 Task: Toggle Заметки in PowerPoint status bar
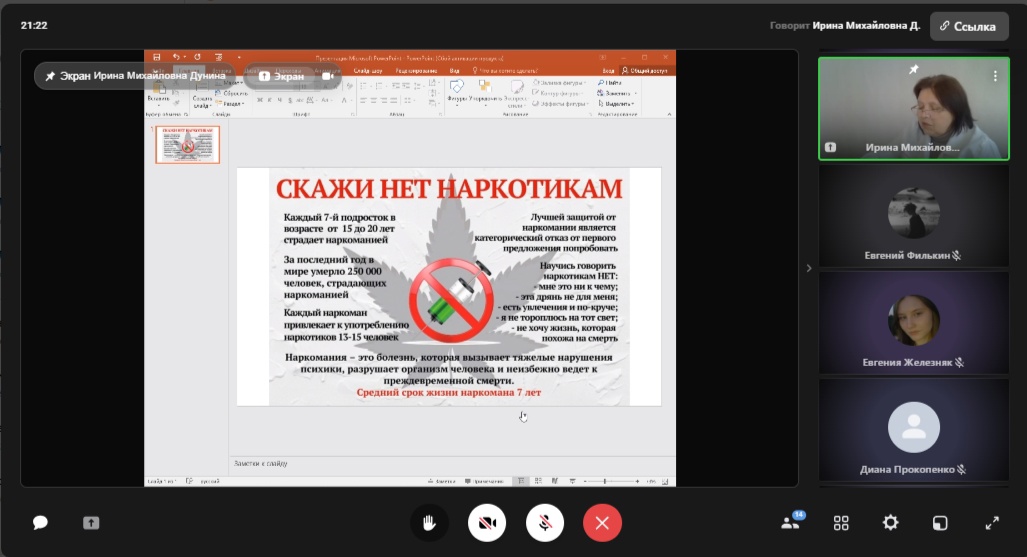(x=442, y=481)
